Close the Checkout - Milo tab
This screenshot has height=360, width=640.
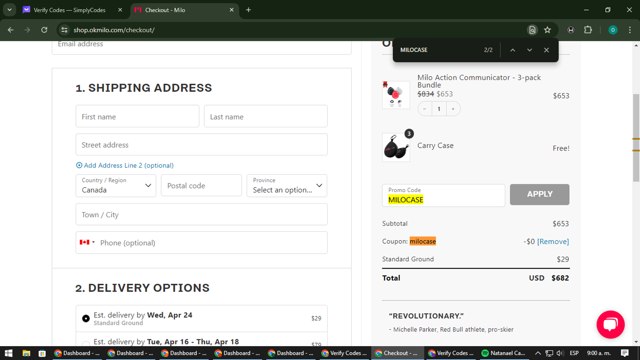click(231, 10)
